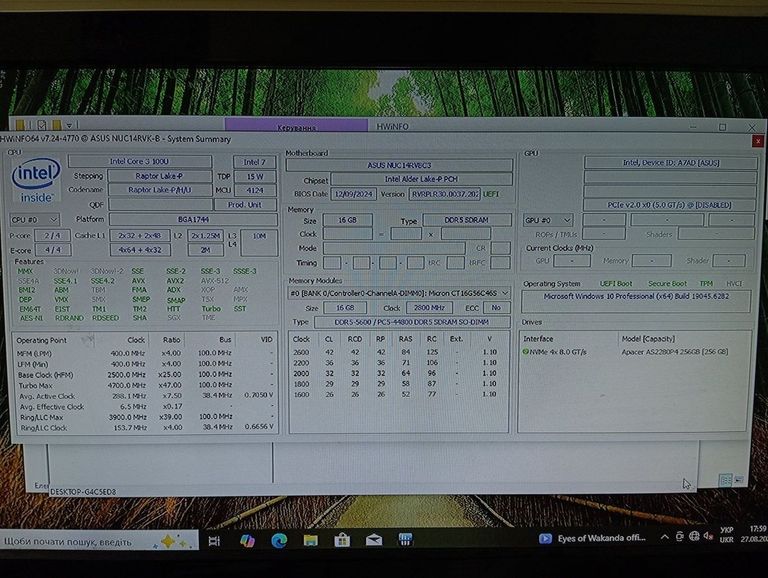Click the 15 W TDP field
Image resolution: width=768 pixels, height=578 pixels.
(255, 176)
